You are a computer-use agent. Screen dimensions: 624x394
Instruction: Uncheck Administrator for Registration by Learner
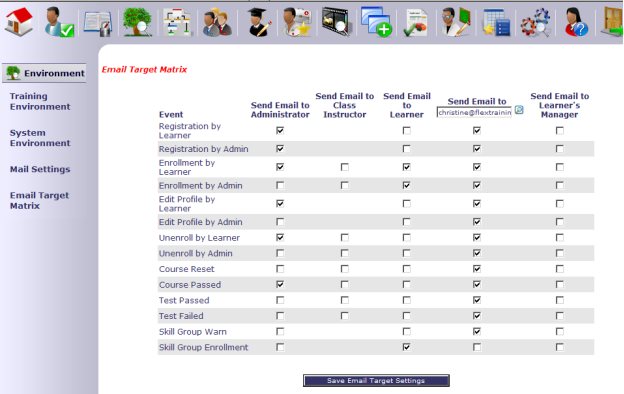click(x=280, y=131)
